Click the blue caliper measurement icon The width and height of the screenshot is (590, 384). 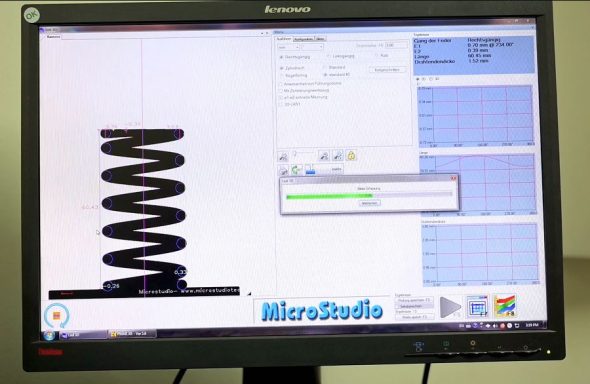(310, 170)
